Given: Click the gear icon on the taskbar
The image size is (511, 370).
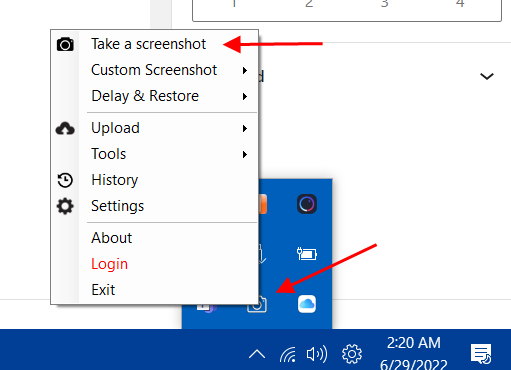Looking at the screenshot, I should (x=352, y=354).
